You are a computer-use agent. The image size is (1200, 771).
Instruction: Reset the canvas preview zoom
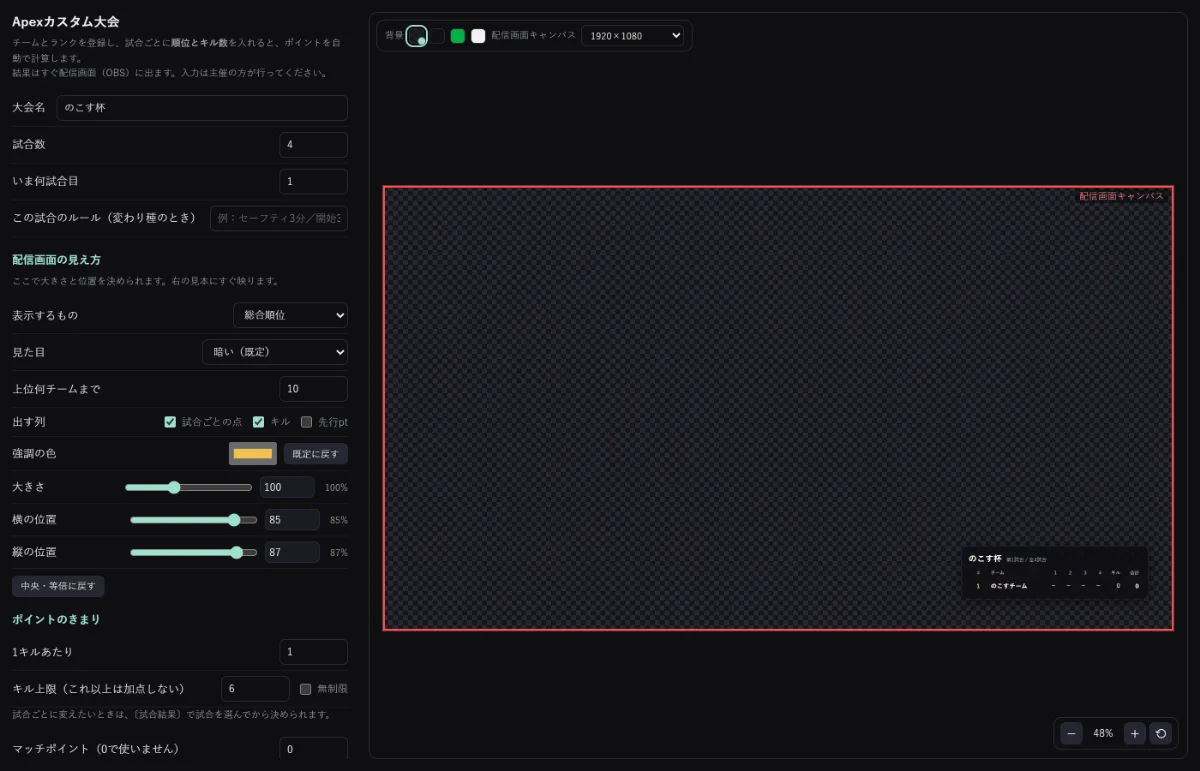[x=1161, y=733]
